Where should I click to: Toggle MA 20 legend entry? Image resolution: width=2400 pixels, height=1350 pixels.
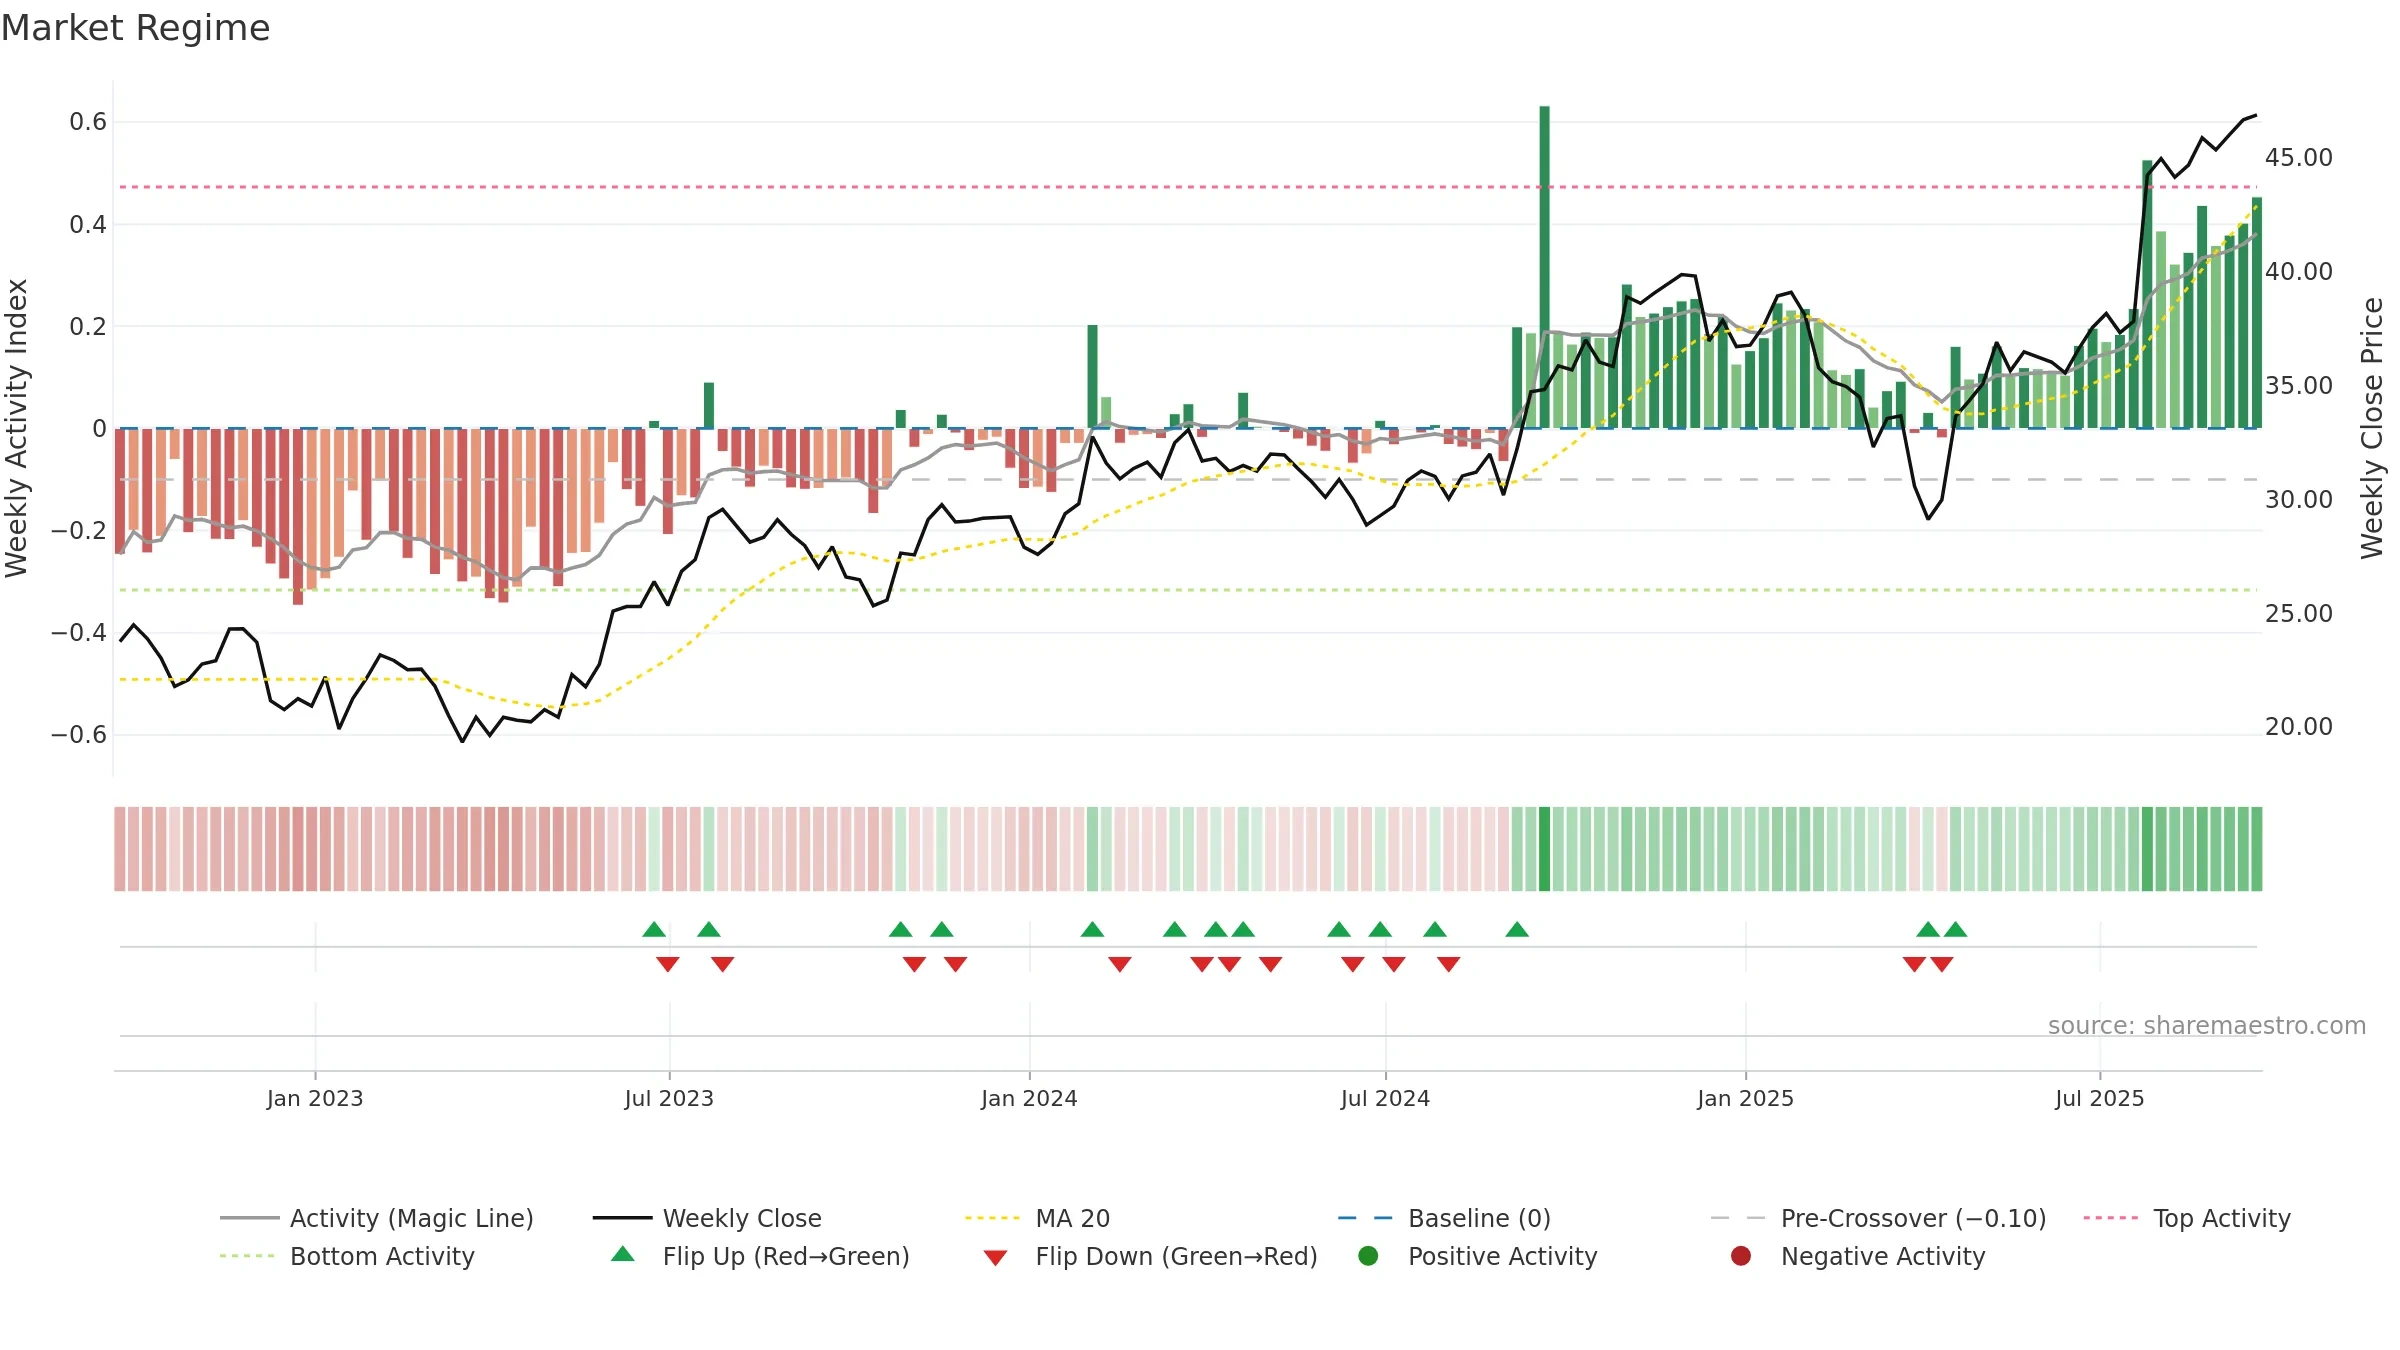click(1037, 1218)
